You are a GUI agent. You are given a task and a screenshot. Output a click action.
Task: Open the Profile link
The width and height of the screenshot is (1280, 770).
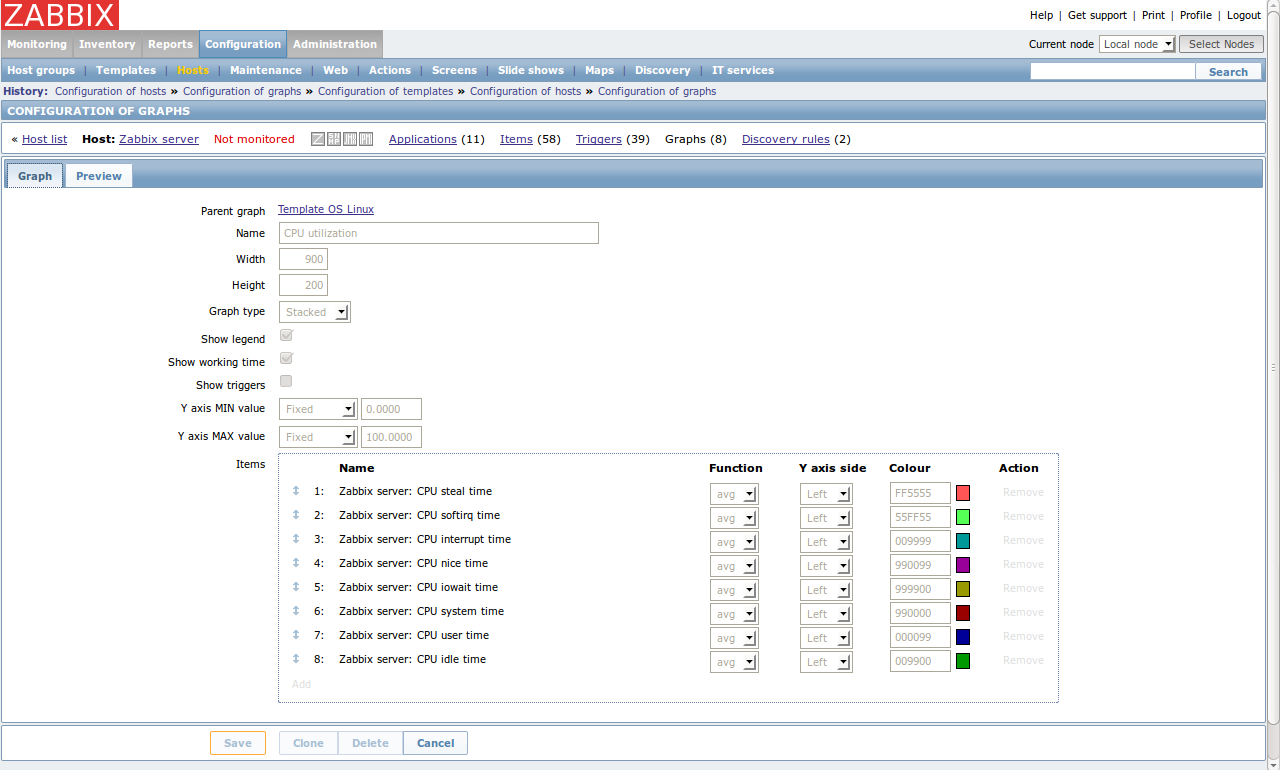[x=1196, y=15]
